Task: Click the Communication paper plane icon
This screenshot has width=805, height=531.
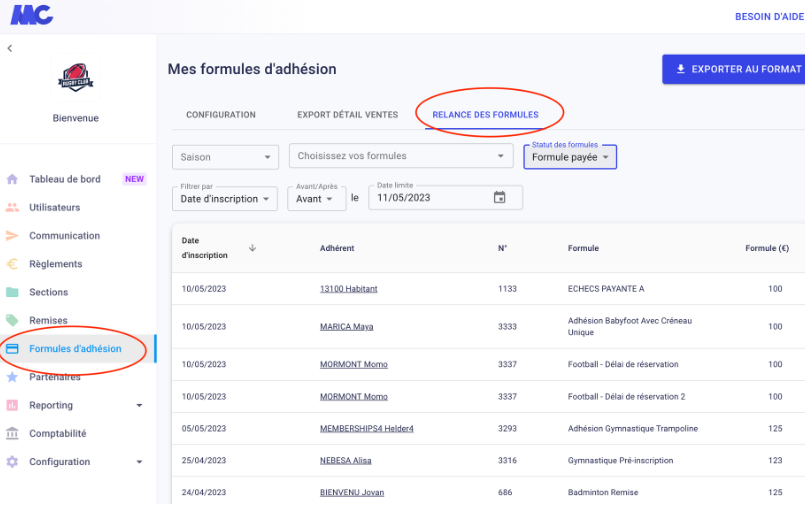Action: pyautogui.click(x=12, y=236)
